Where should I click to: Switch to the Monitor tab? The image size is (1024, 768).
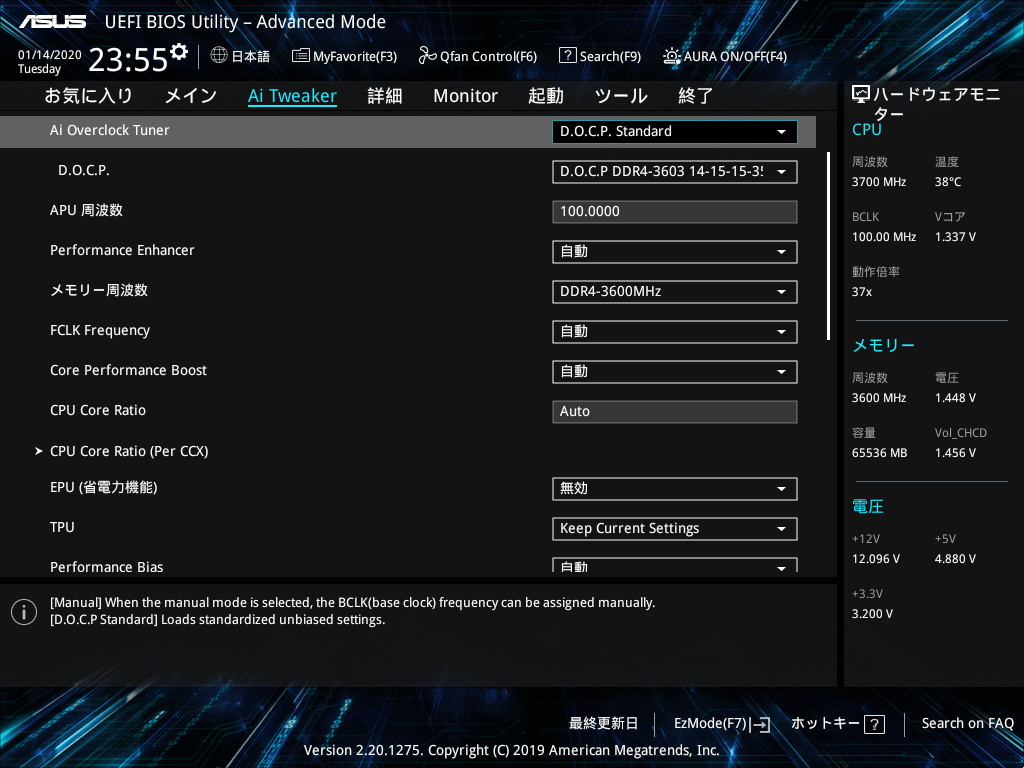coord(466,96)
